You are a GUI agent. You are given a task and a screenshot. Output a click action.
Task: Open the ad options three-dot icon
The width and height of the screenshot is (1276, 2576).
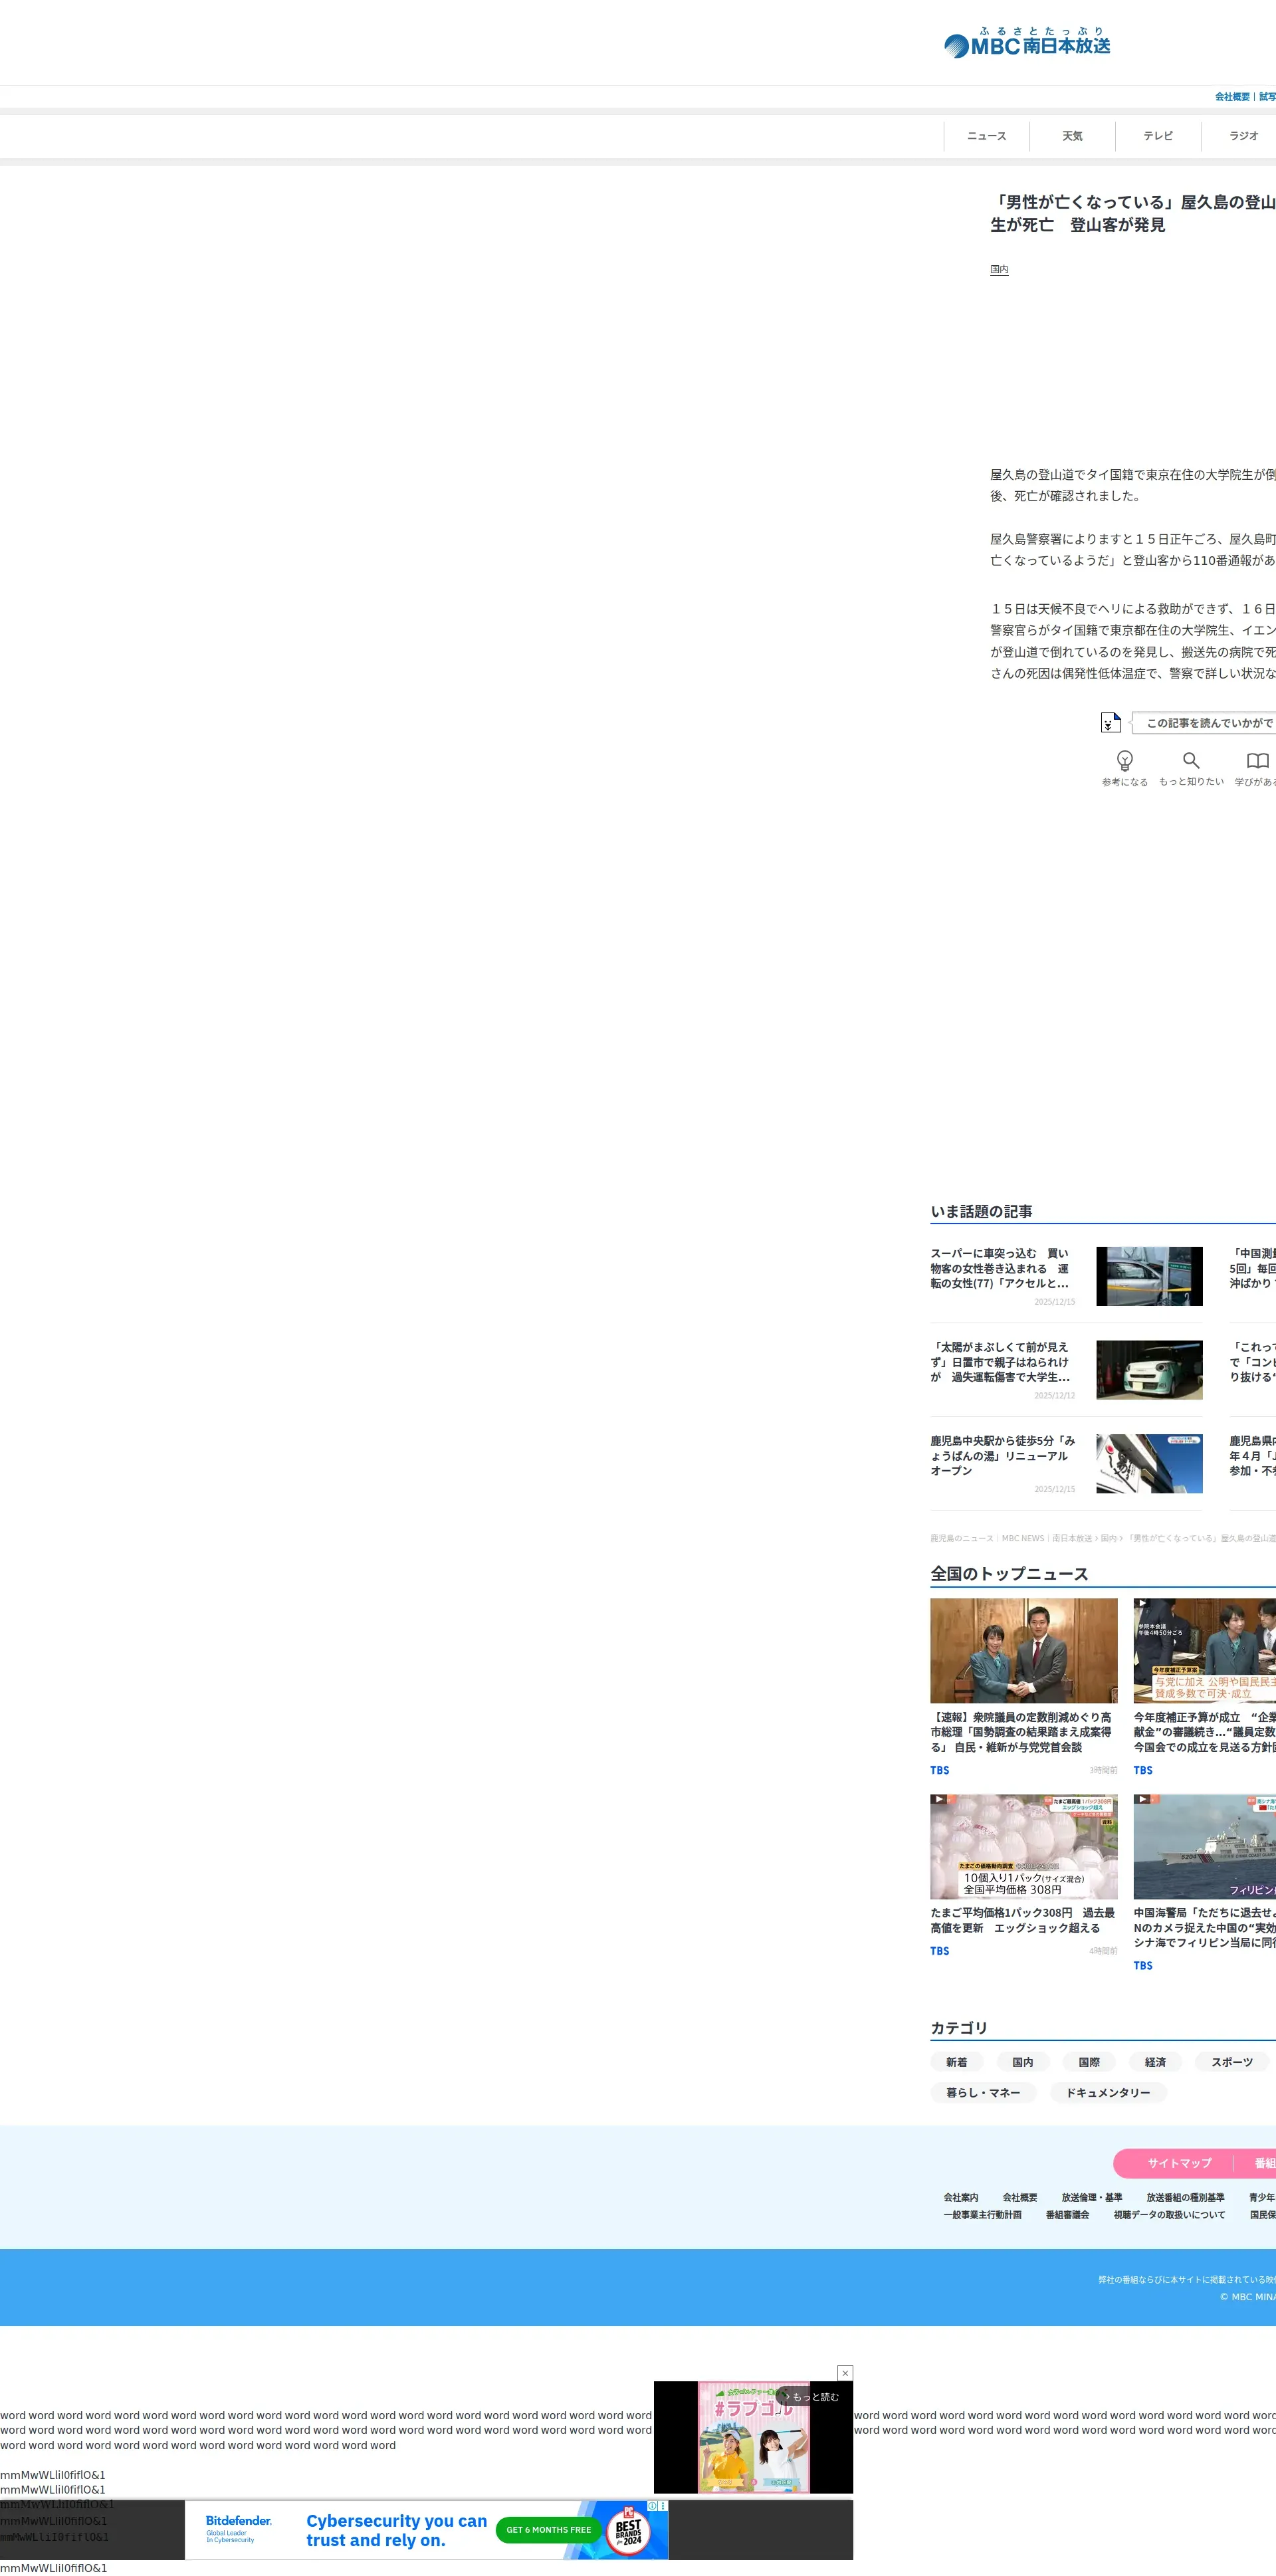[662, 2506]
